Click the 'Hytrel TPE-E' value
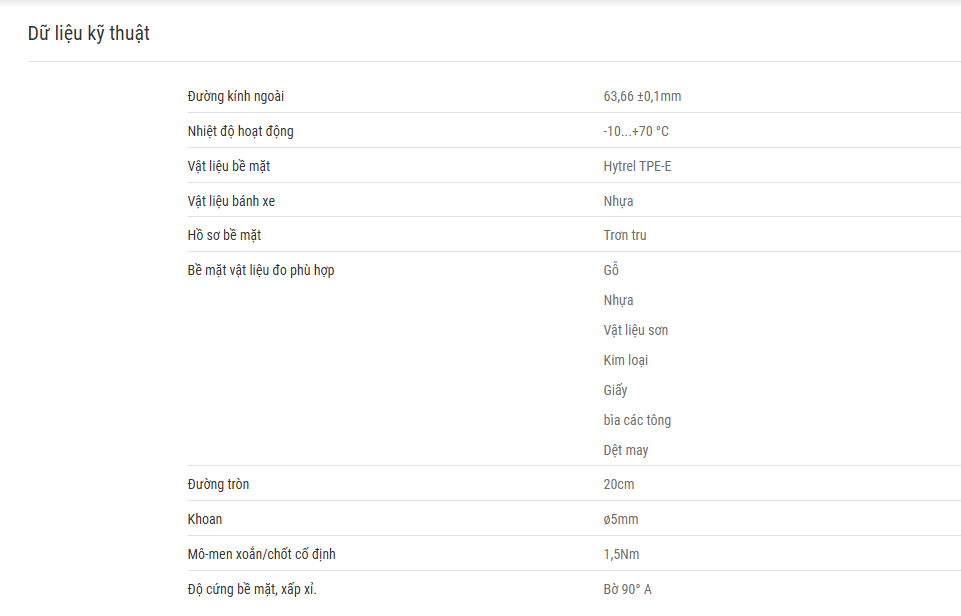961x616 pixels. (x=637, y=166)
